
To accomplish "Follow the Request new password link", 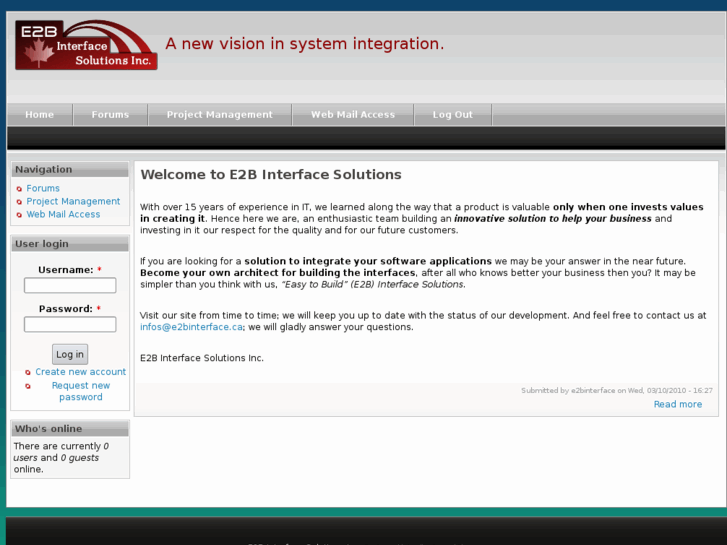I will [81, 391].
